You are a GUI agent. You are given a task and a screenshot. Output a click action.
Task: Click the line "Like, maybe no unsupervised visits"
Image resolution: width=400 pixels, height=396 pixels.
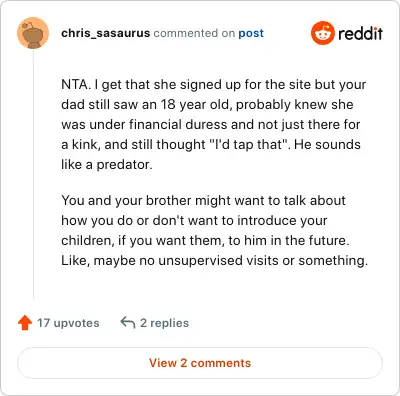tap(214, 260)
